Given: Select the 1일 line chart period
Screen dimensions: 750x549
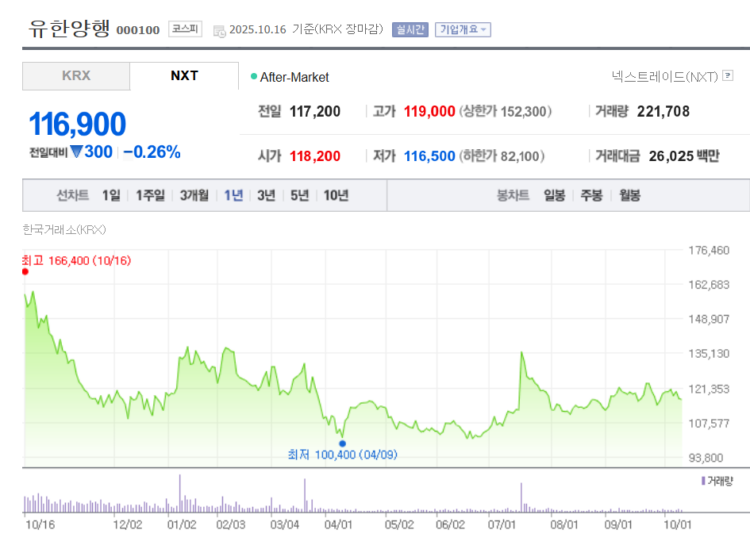Looking at the screenshot, I should [x=111, y=195].
